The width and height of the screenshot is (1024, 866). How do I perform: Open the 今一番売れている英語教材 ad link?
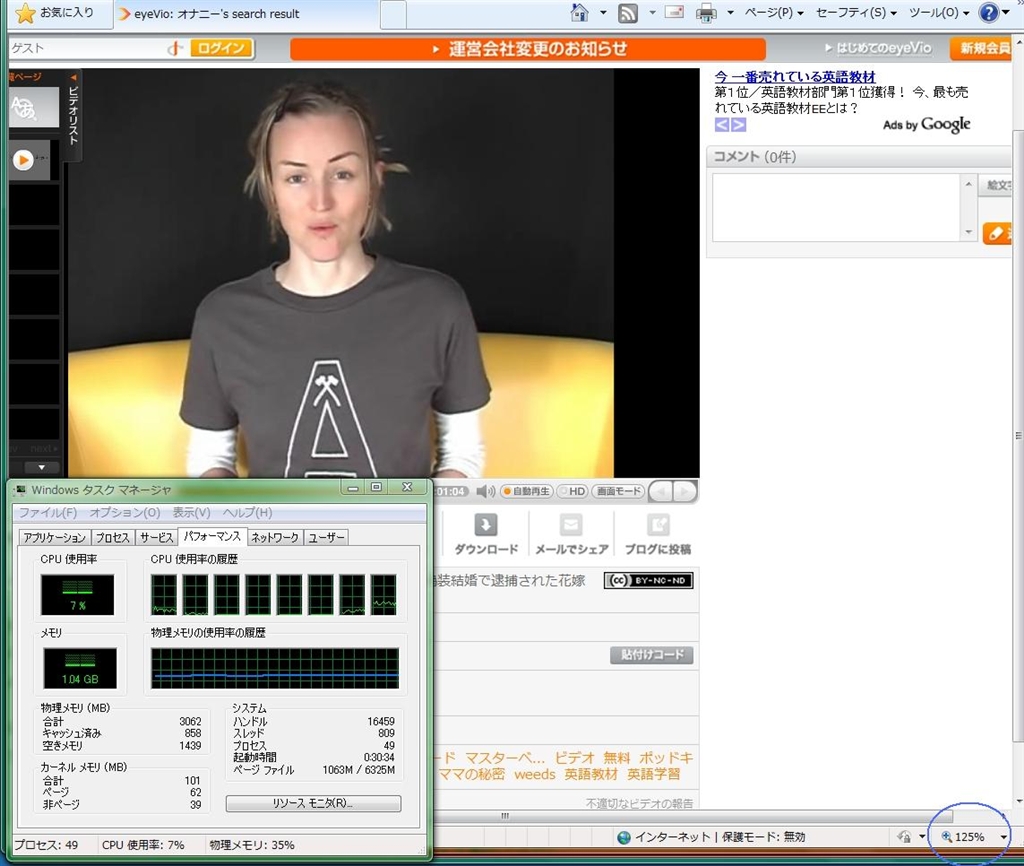[x=794, y=76]
